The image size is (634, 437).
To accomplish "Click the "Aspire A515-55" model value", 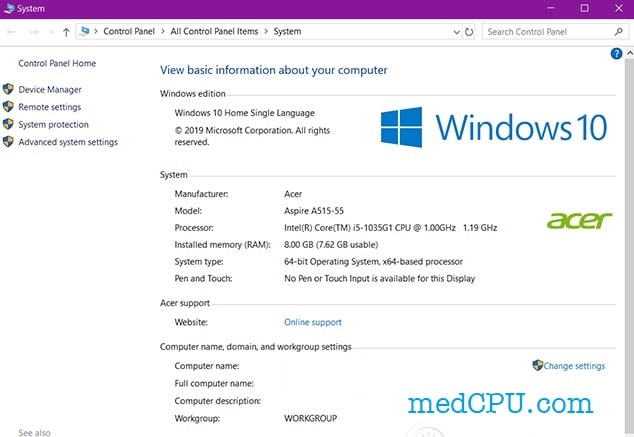I will tap(314, 211).
